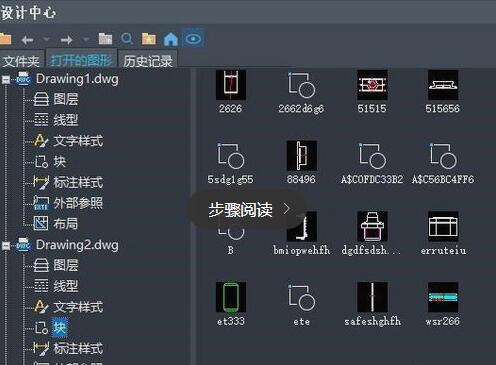The width and height of the screenshot is (496, 365).
Task: Click block icon 2662d6g6
Action: [301, 85]
